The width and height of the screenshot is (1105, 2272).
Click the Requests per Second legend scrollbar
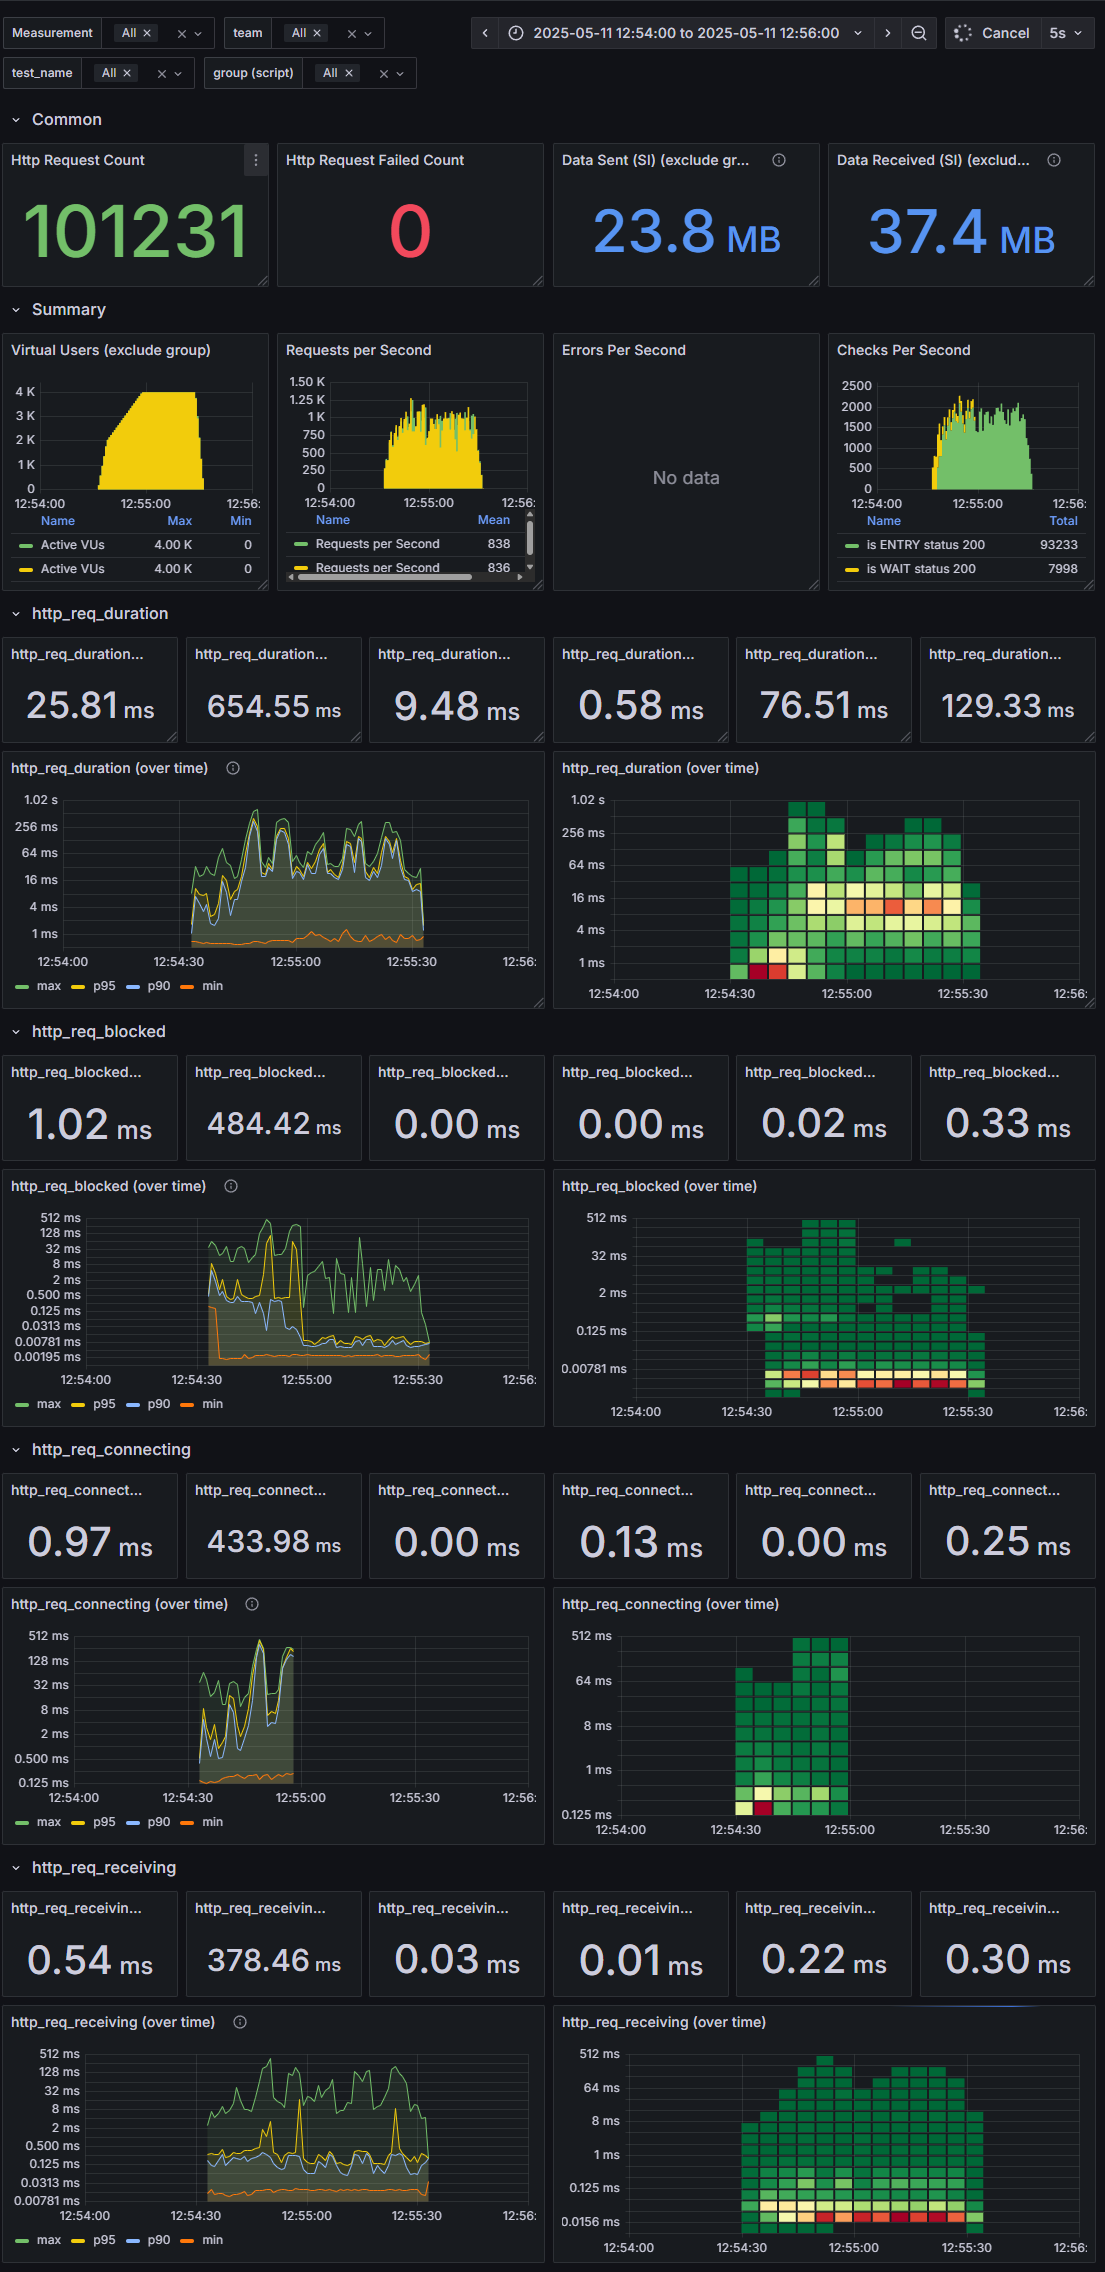click(530, 538)
